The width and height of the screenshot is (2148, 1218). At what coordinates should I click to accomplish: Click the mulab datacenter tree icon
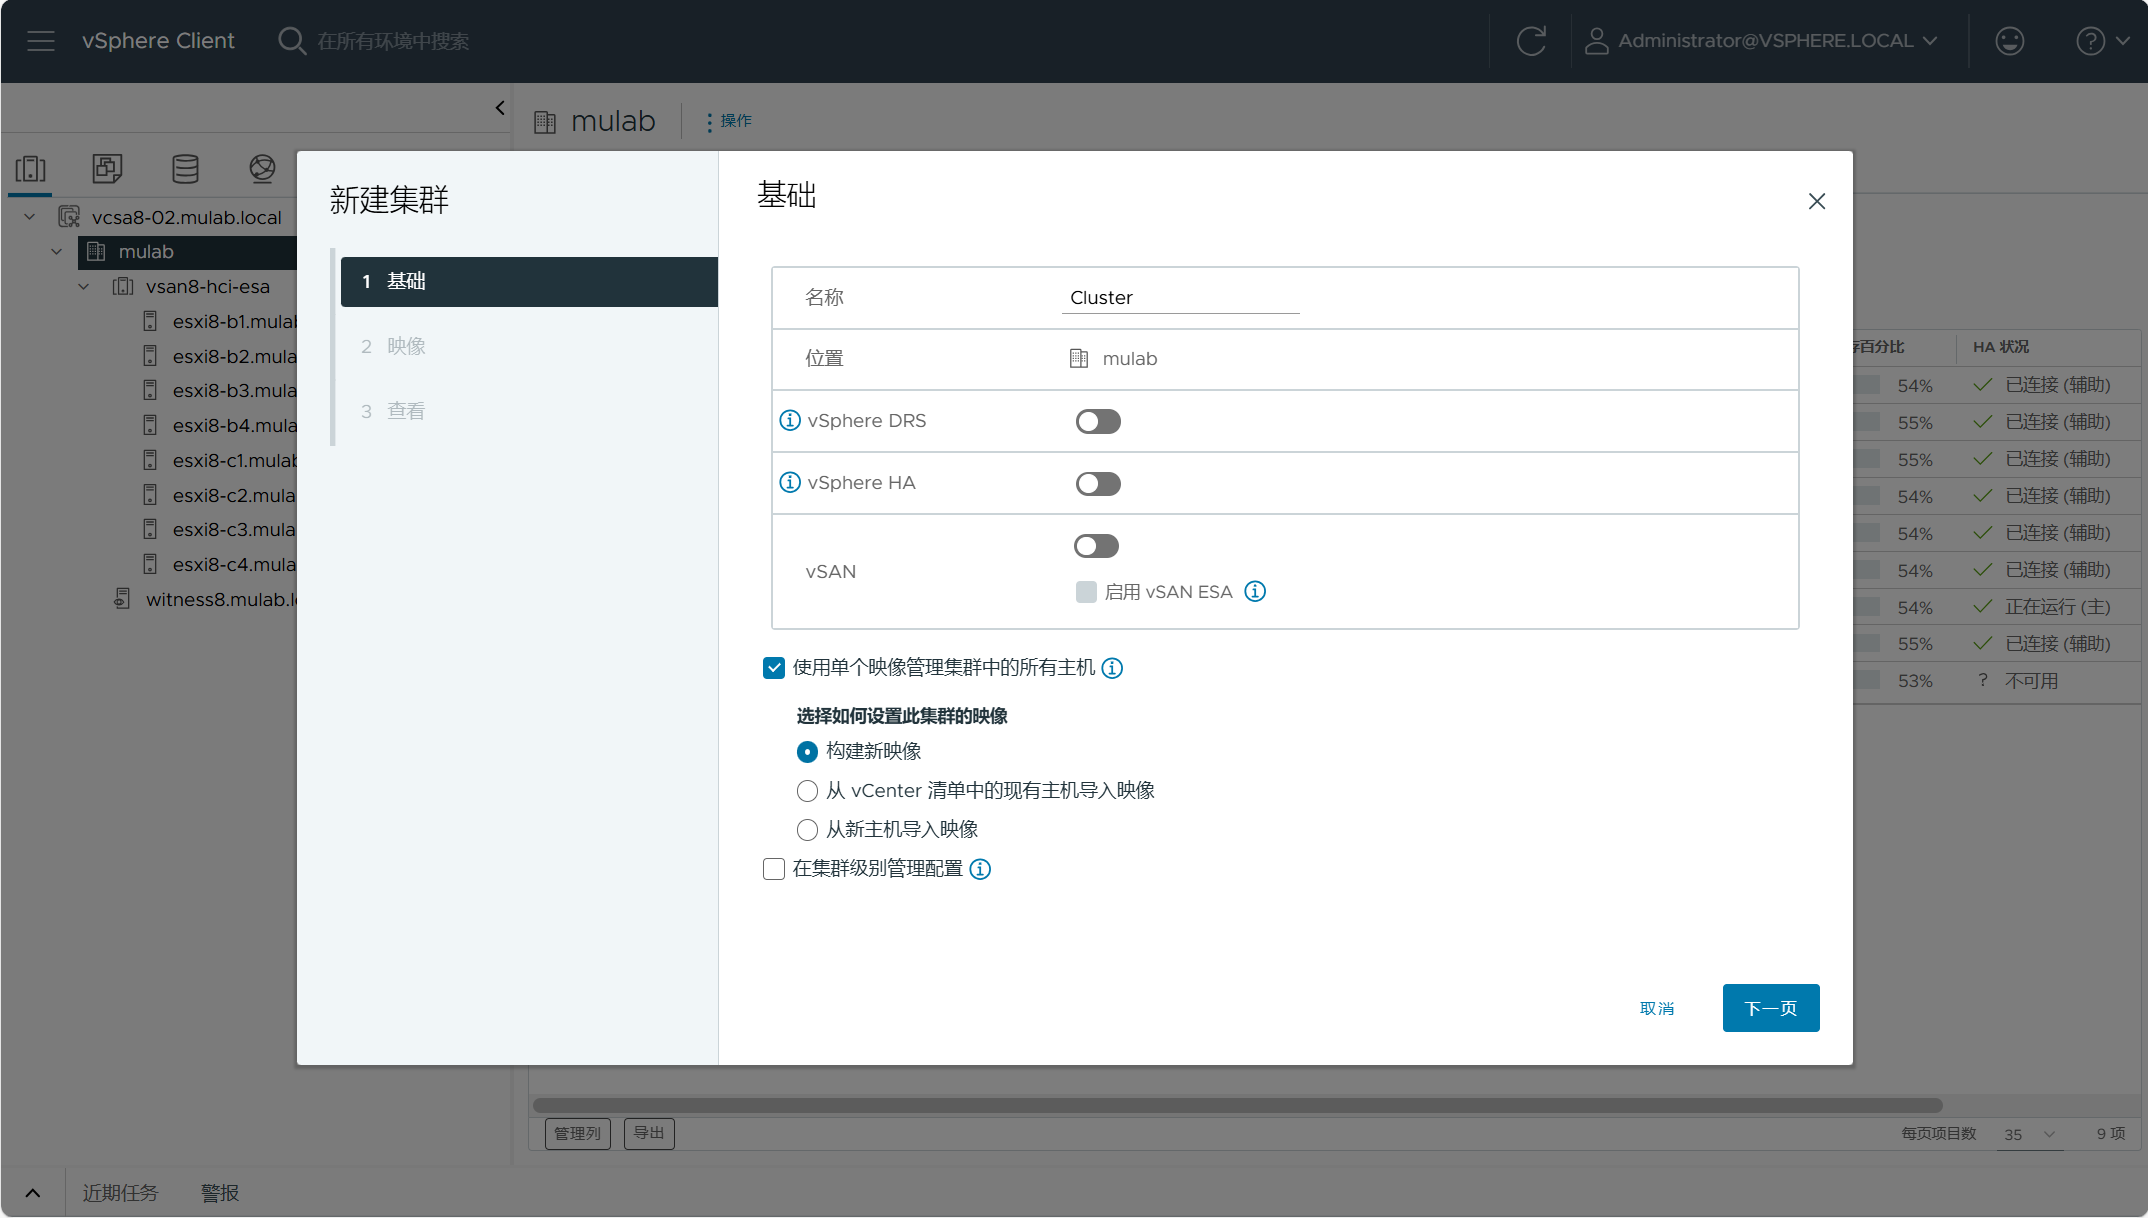(x=96, y=252)
